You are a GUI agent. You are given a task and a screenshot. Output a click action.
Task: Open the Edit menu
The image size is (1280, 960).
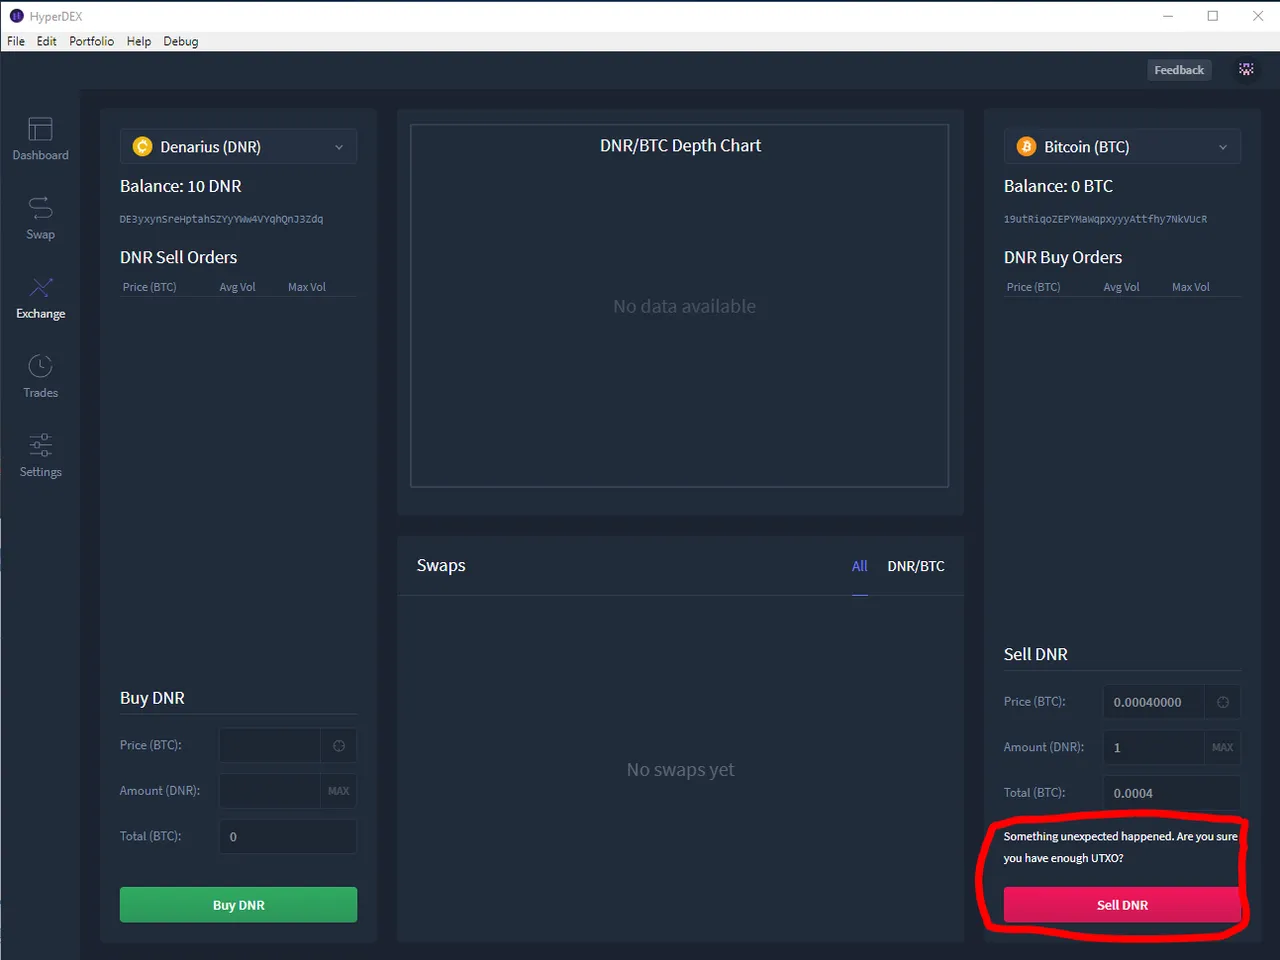coord(47,41)
